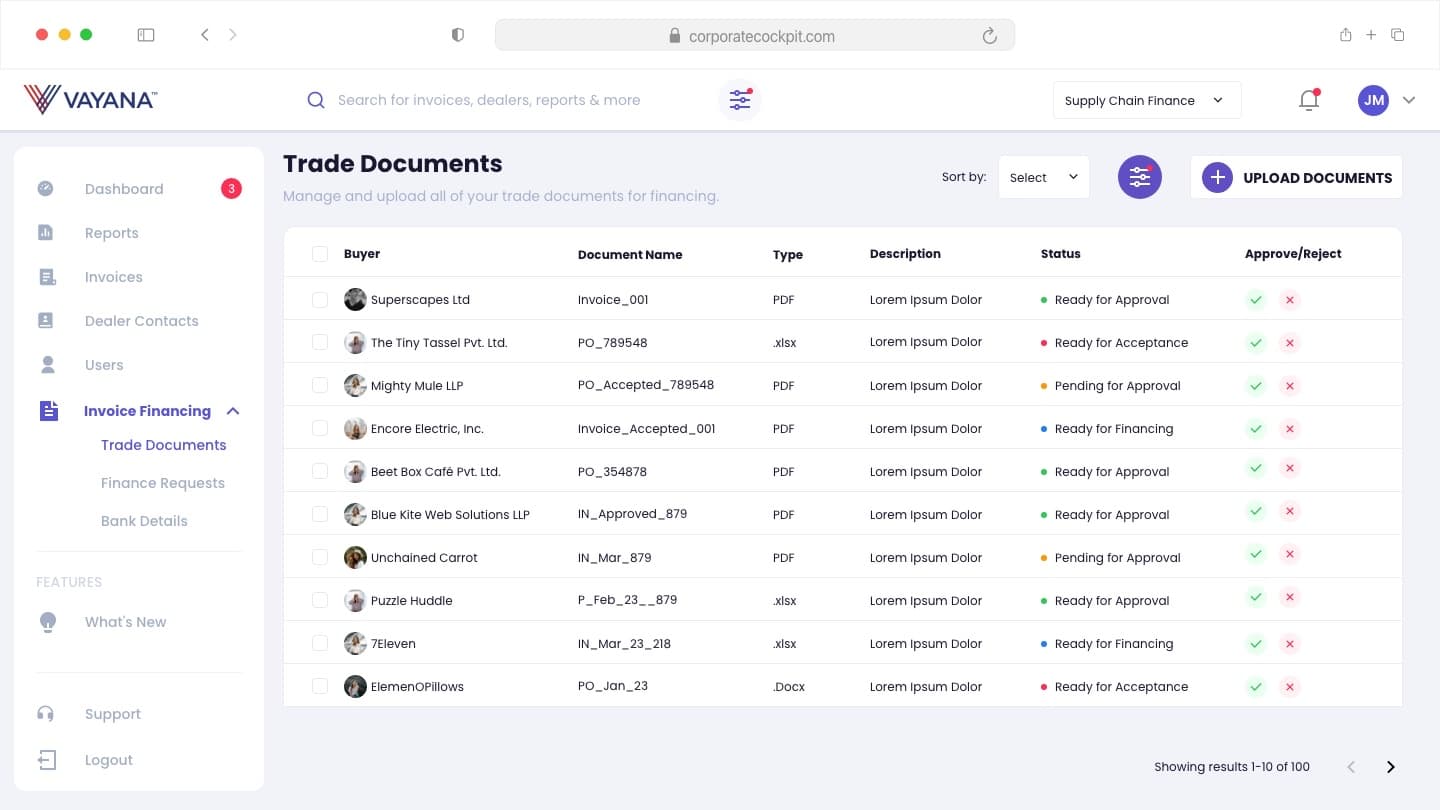Click the privacy shield icon beside address bar
1440x810 pixels.
458,35
